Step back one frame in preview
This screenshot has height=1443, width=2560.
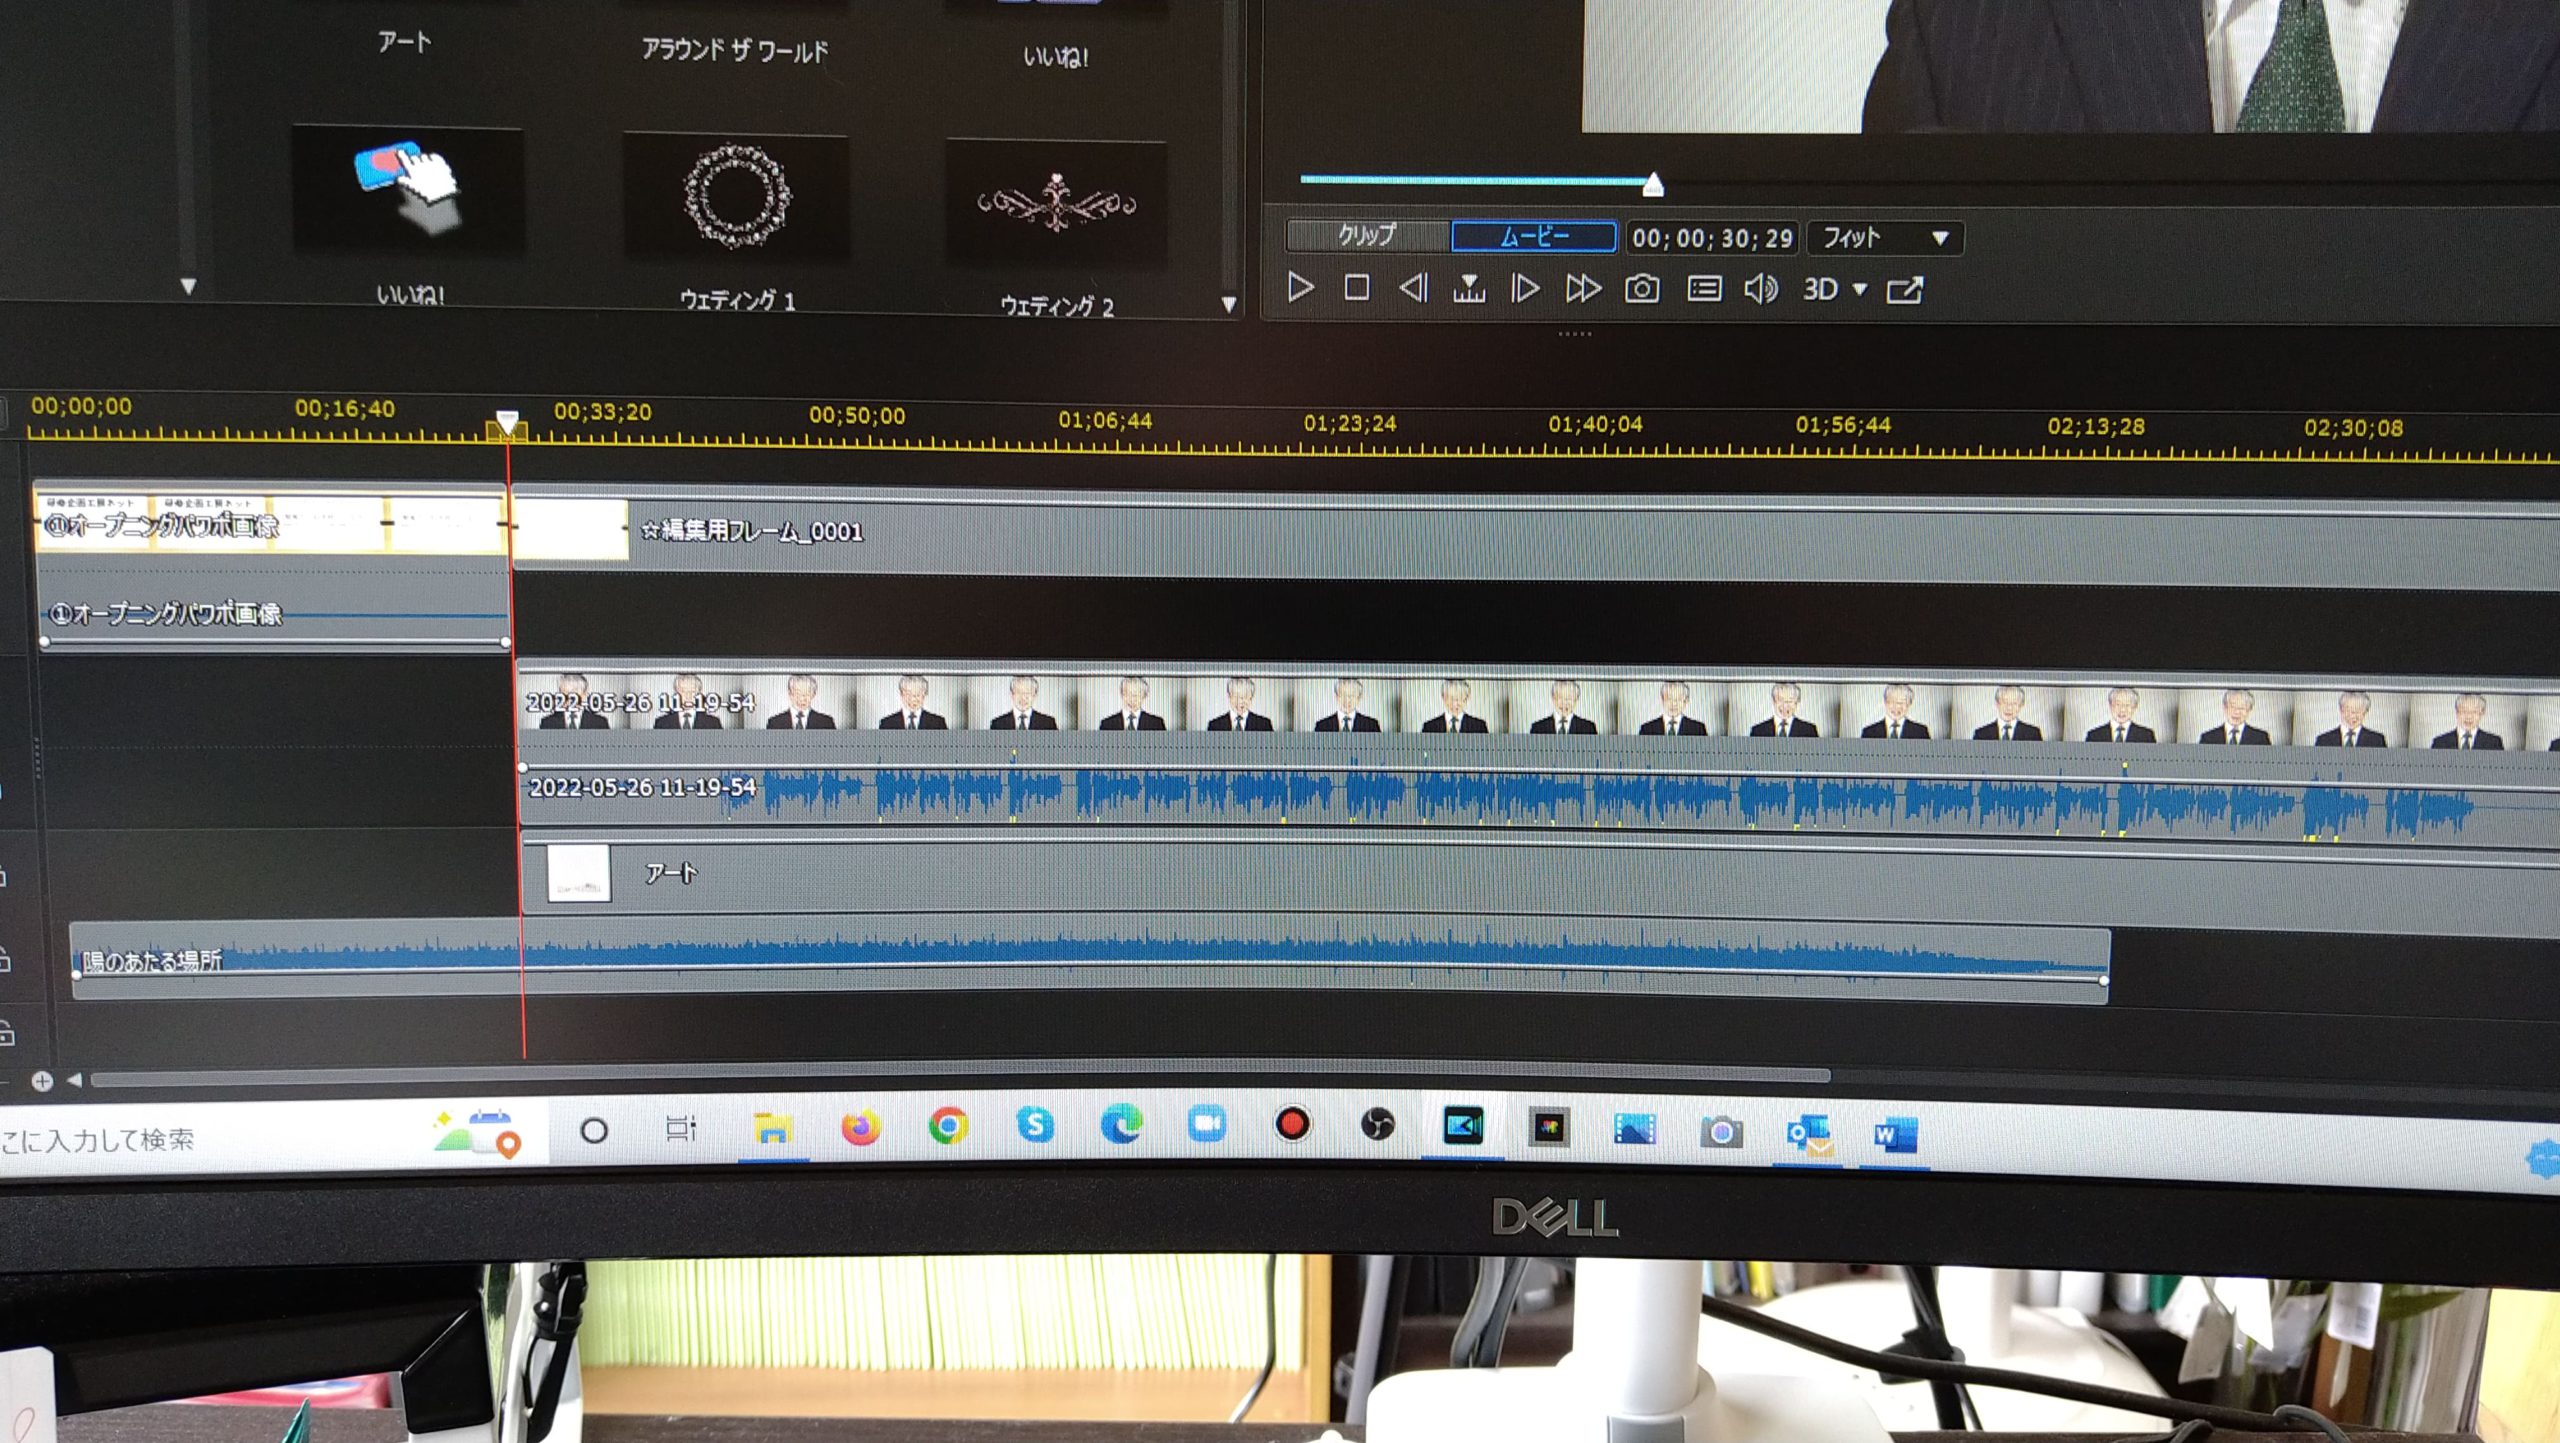[1413, 289]
